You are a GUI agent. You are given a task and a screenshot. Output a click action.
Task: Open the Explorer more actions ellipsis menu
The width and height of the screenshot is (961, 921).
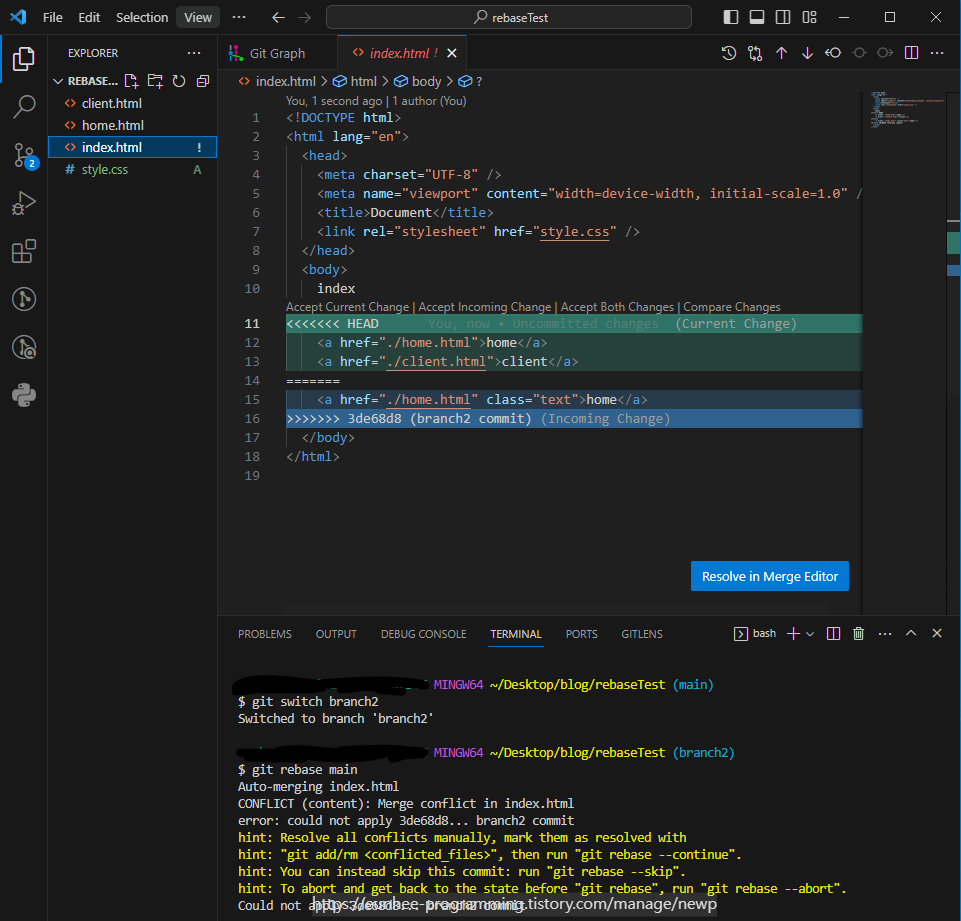tap(194, 53)
